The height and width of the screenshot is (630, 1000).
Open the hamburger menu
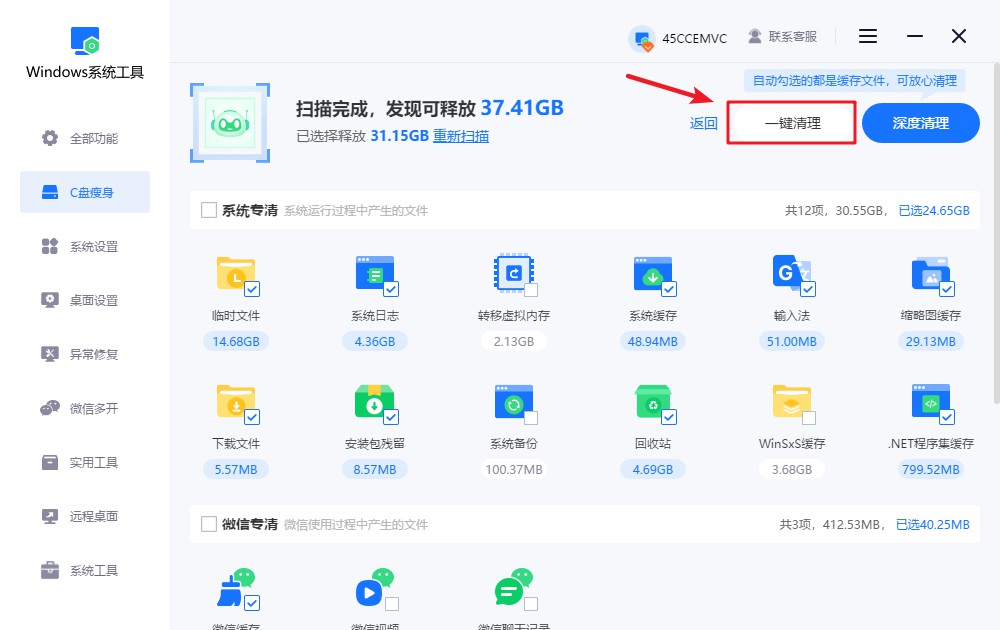click(x=867, y=36)
